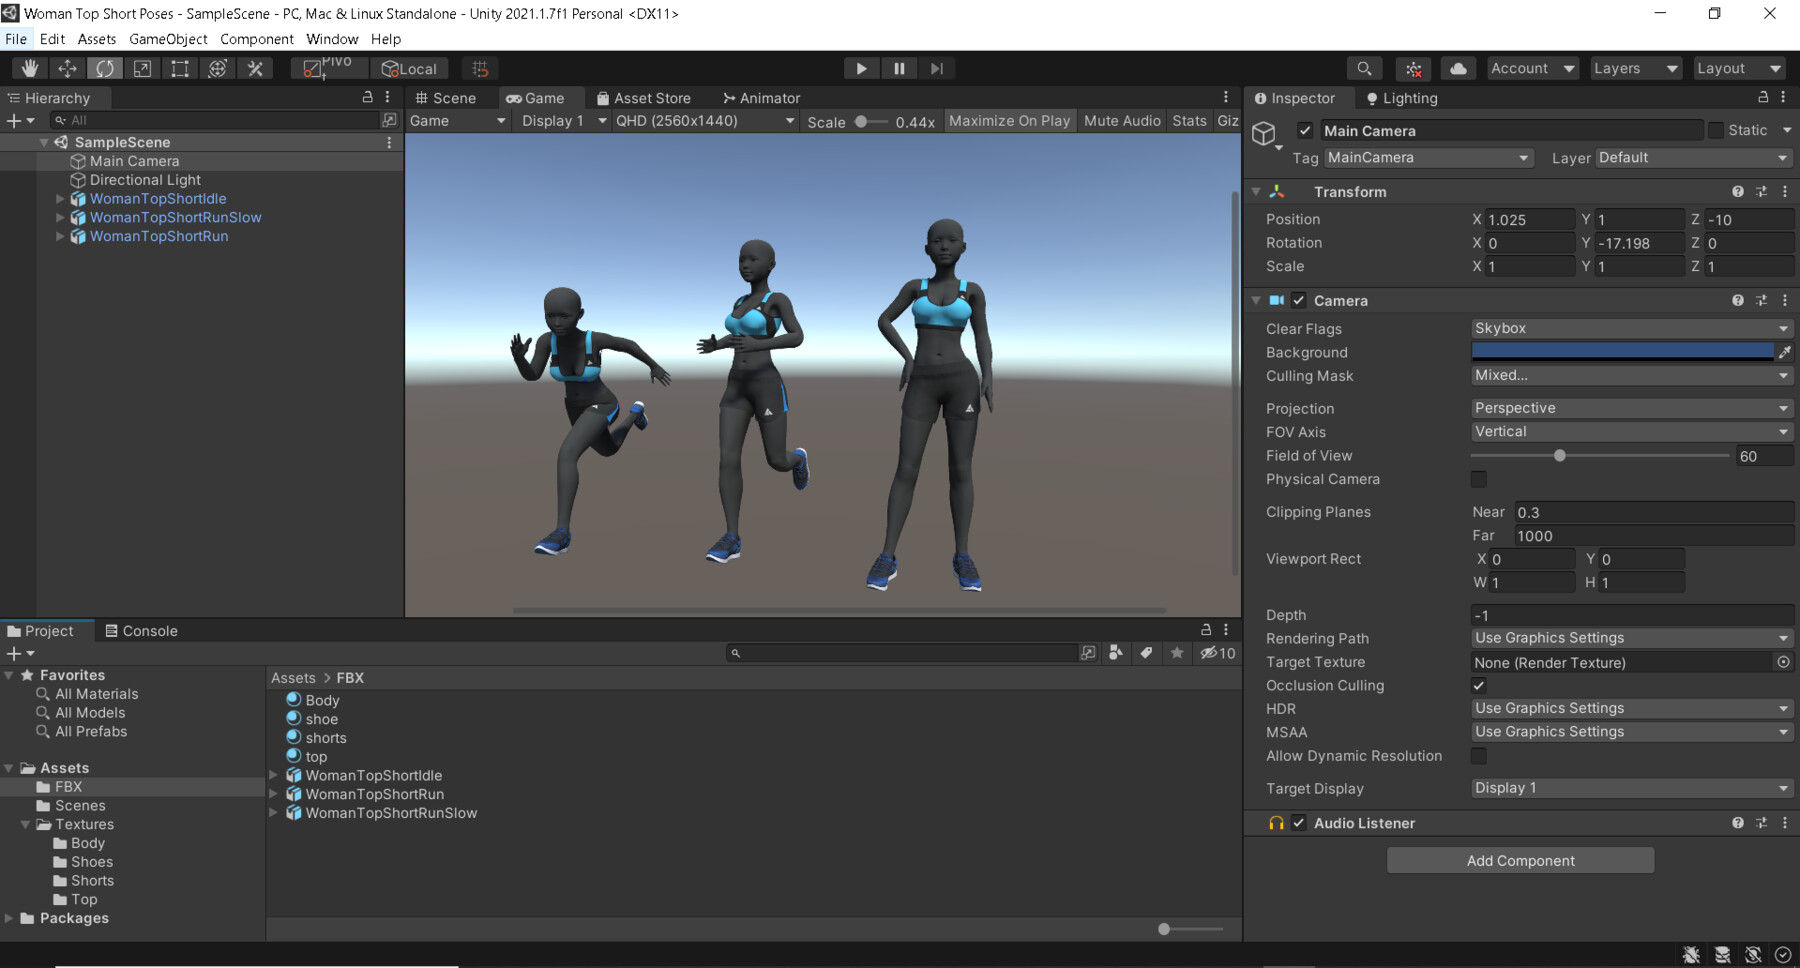The image size is (1800, 968).
Task: Open the GameObject menu
Action: click(x=167, y=39)
